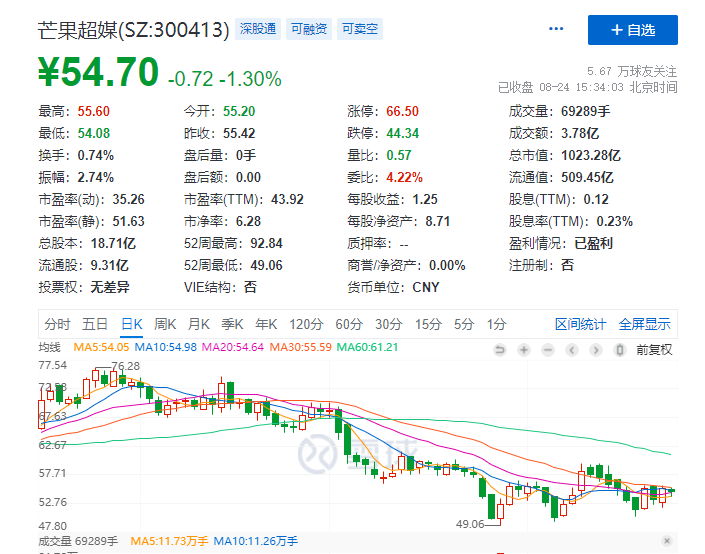Viewport: 705px width, 554px height.
Task: Click the 52周最低 value 49.06
Action: point(267,265)
